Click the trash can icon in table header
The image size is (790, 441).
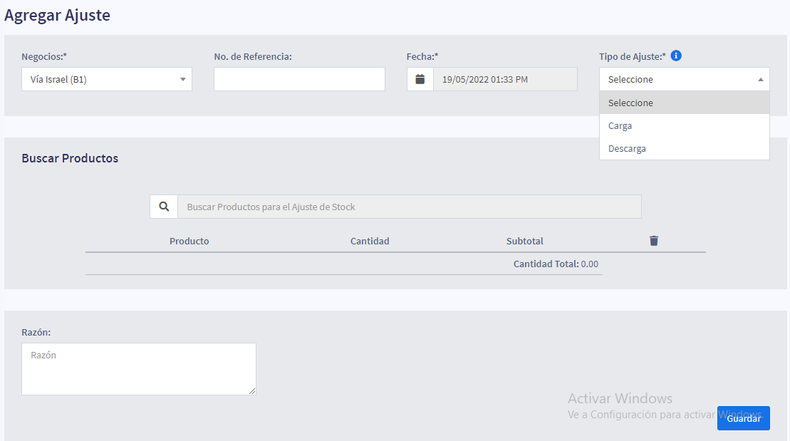(x=653, y=241)
